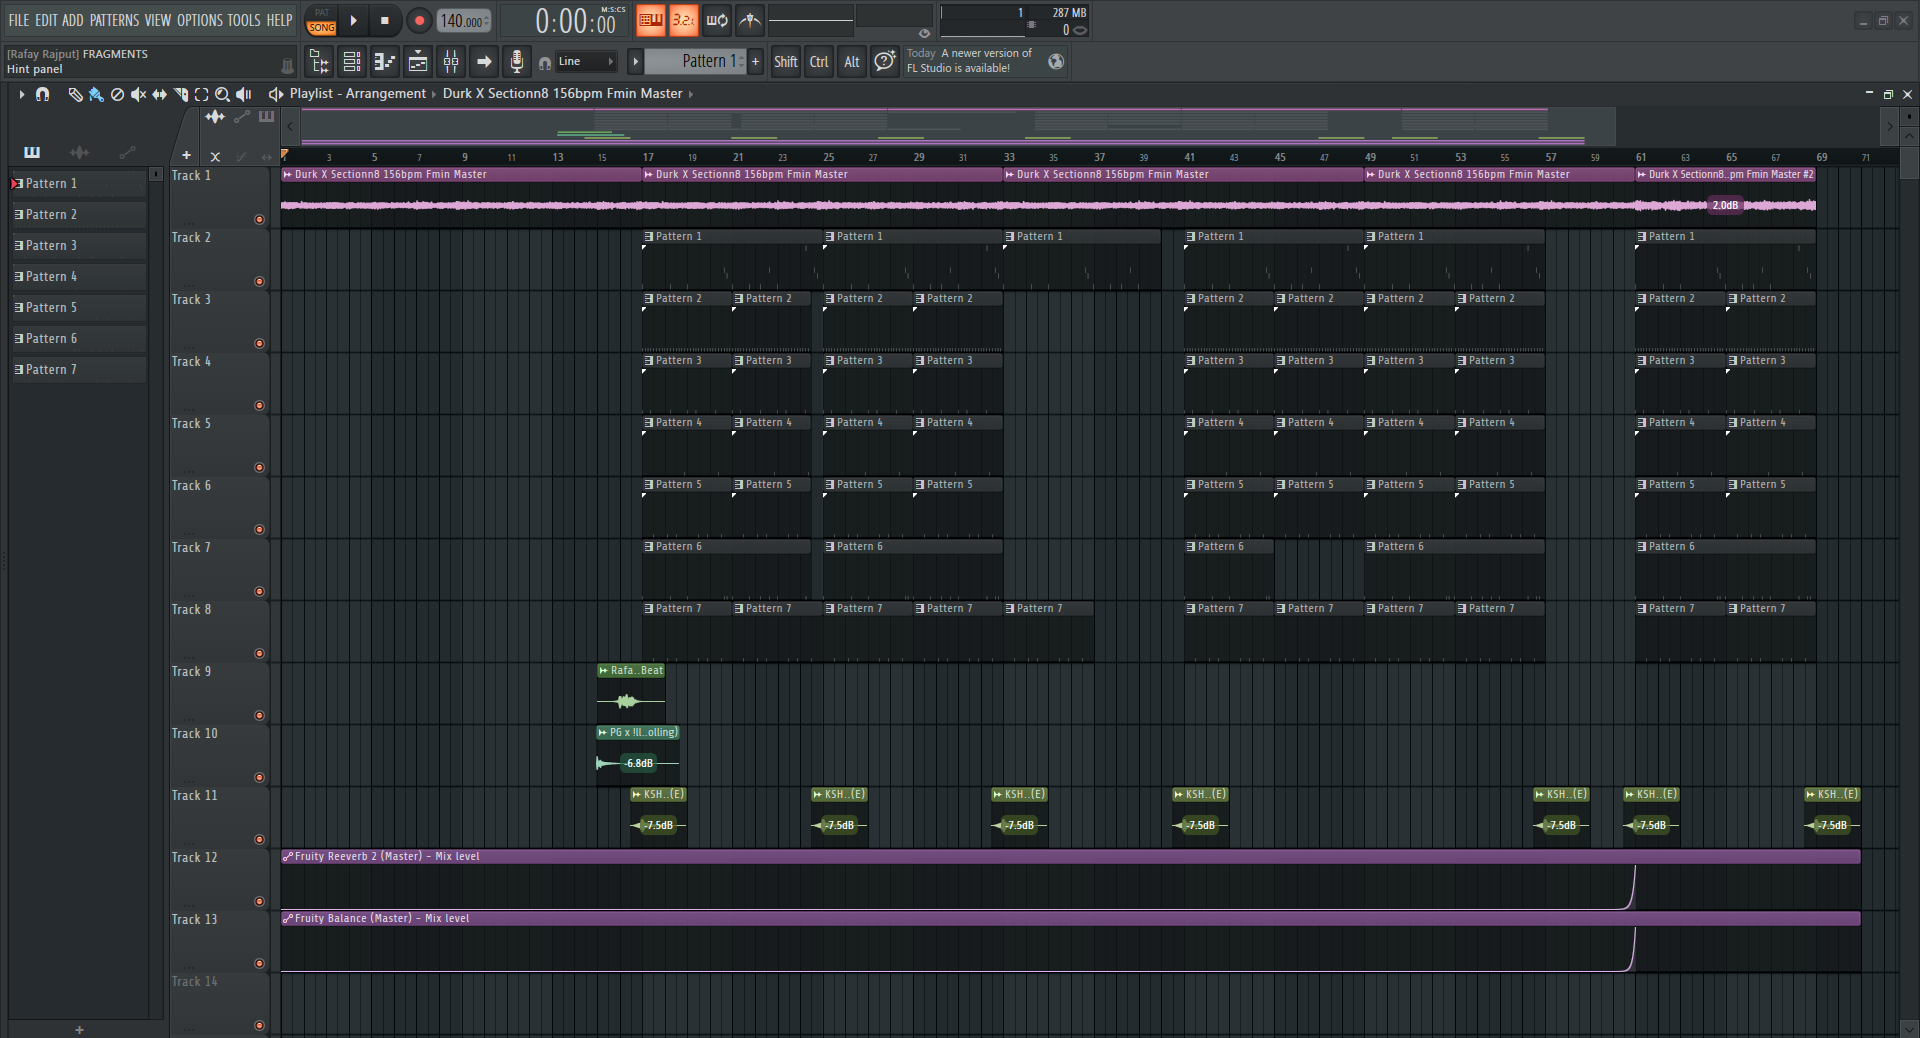Expand the playlist options menu arrow

pos(21,94)
